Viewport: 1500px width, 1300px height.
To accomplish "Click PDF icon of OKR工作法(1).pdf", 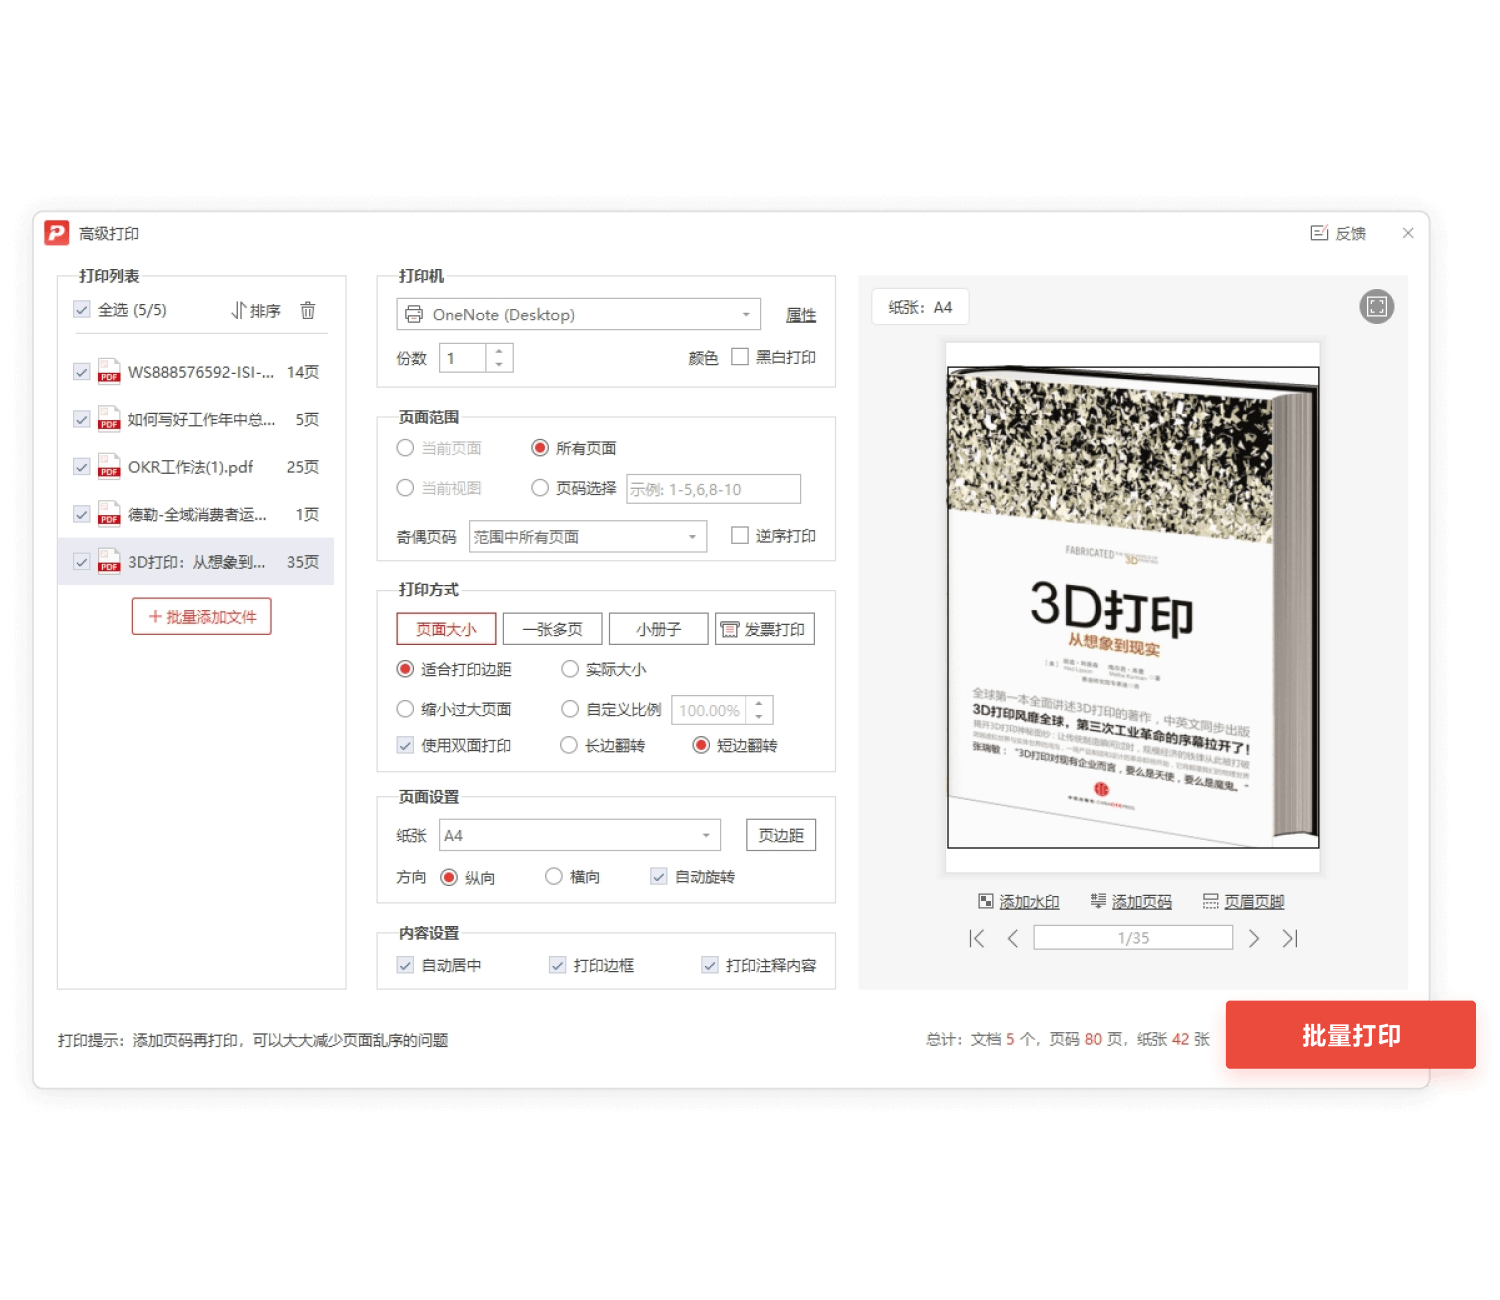I will [x=109, y=466].
